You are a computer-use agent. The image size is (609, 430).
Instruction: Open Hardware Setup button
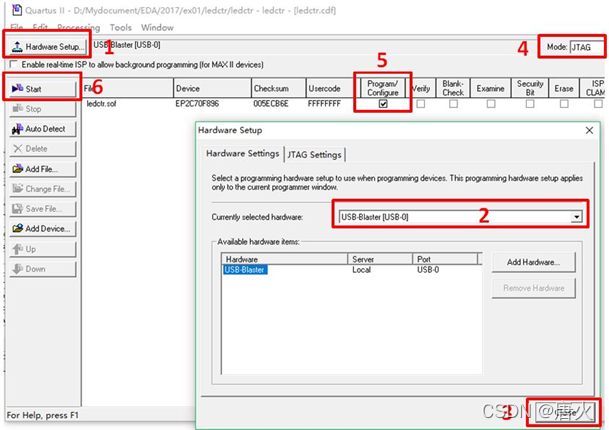click(x=47, y=47)
